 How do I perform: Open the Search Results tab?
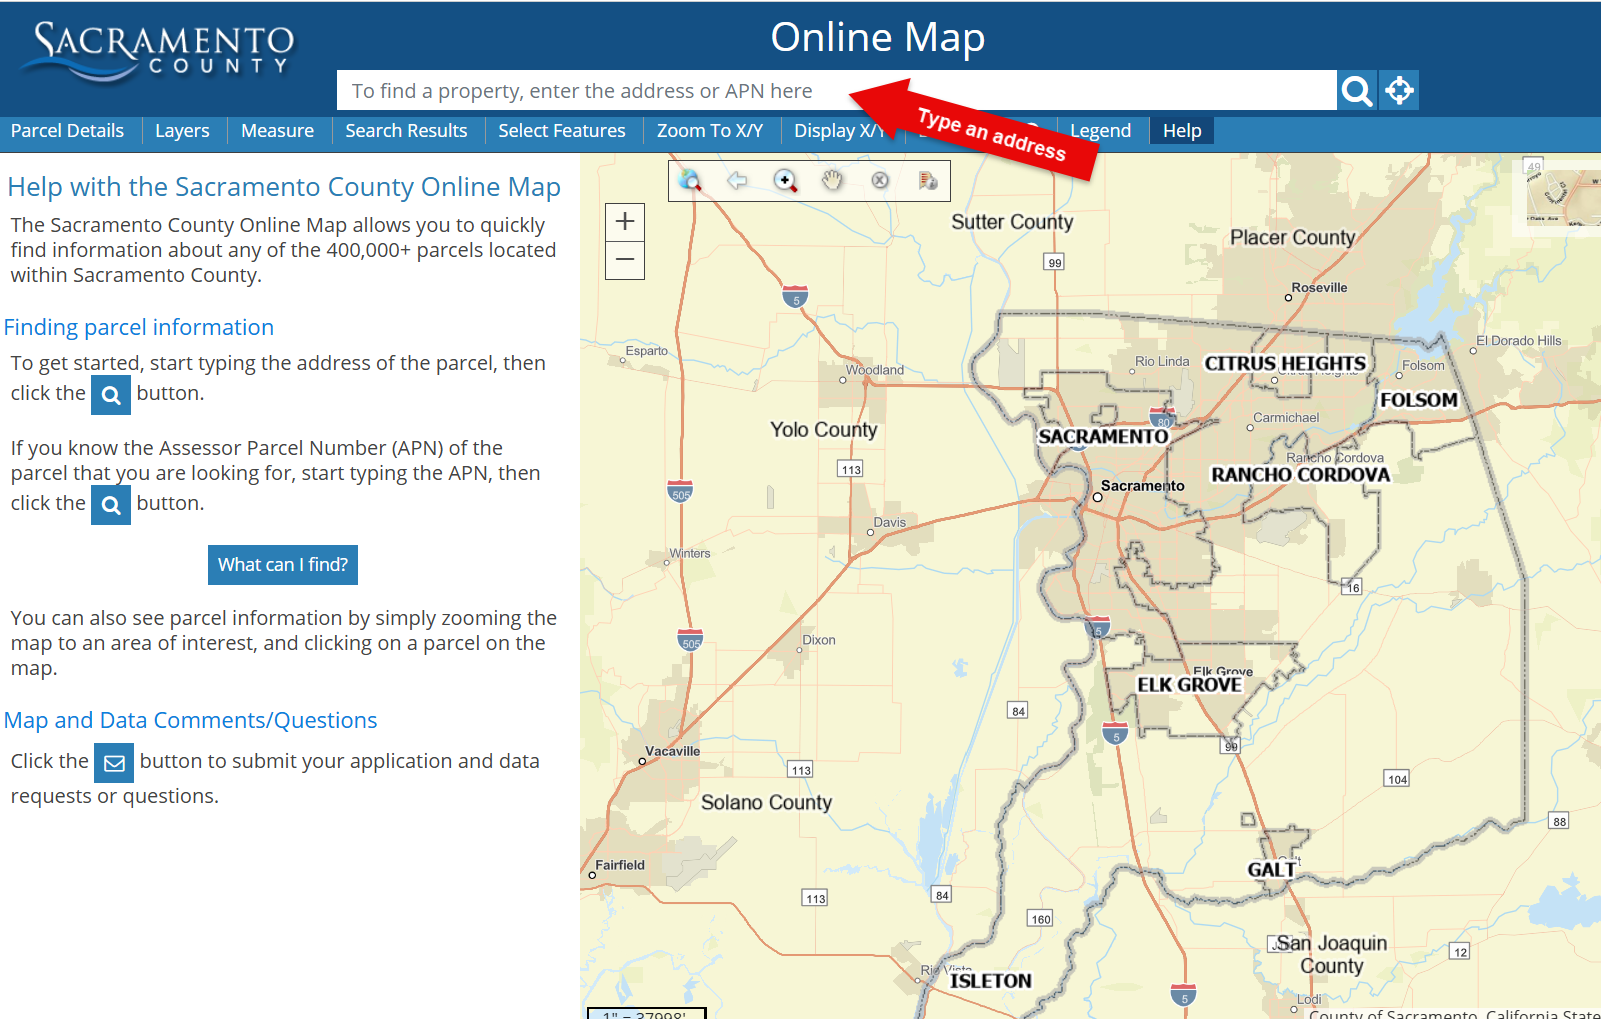406,131
